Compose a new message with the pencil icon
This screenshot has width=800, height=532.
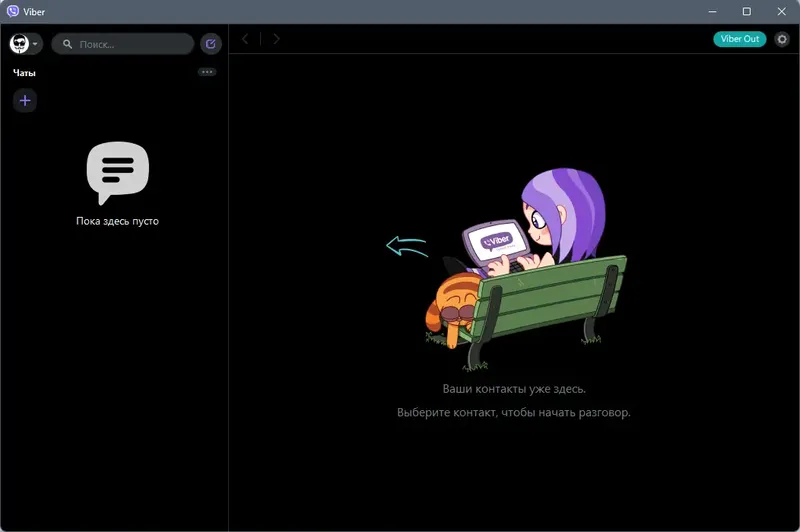[211, 44]
